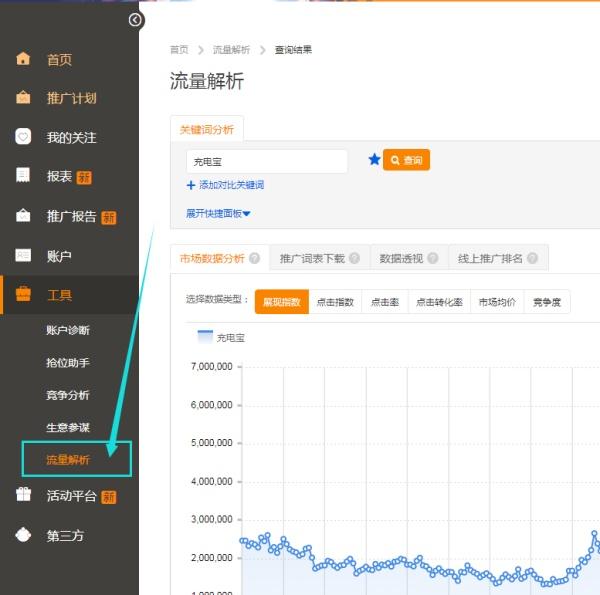
Task: Open 活动平台 in the sidebar
Action: pos(72,496)
